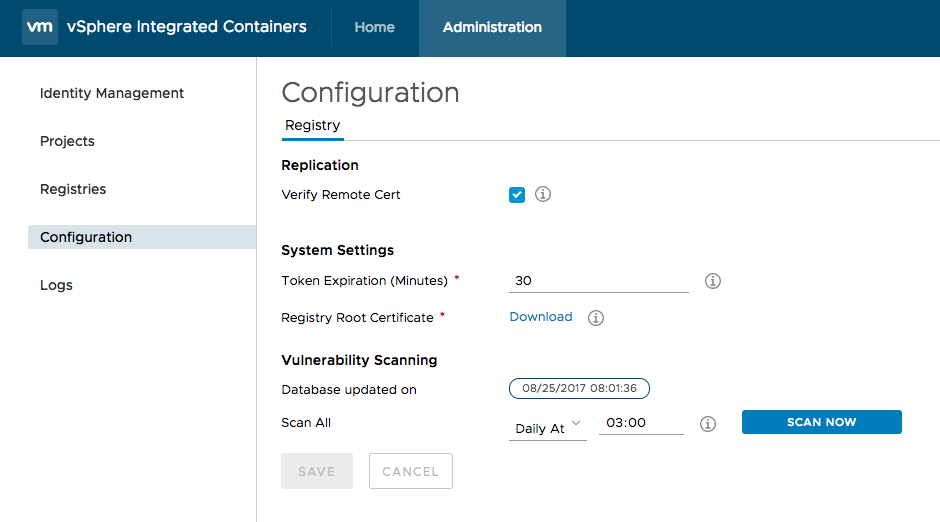
Task: Click the Replication section heading
Action: pyautogui.click(x=320, y=165)
